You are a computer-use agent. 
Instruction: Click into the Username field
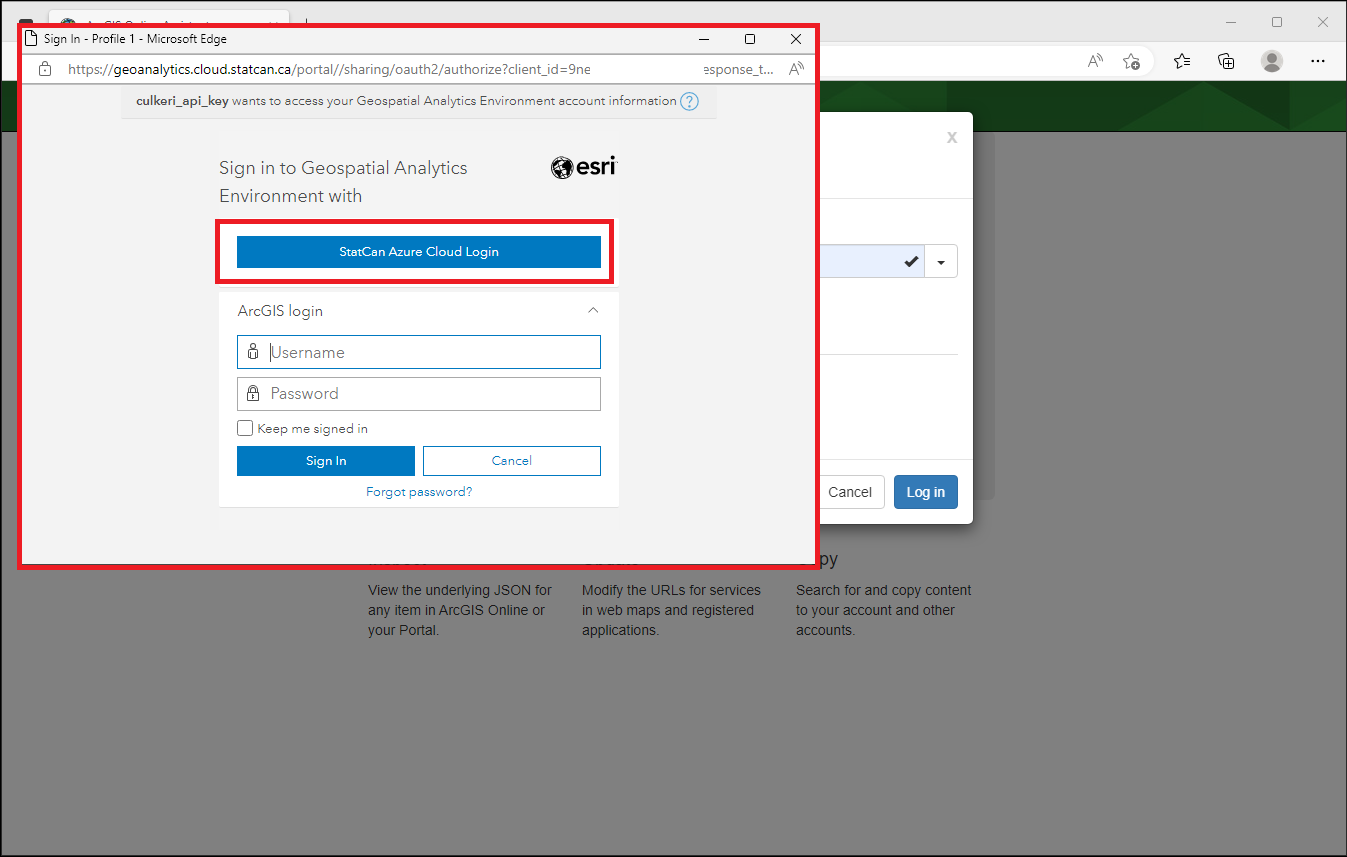pos(418,352)
